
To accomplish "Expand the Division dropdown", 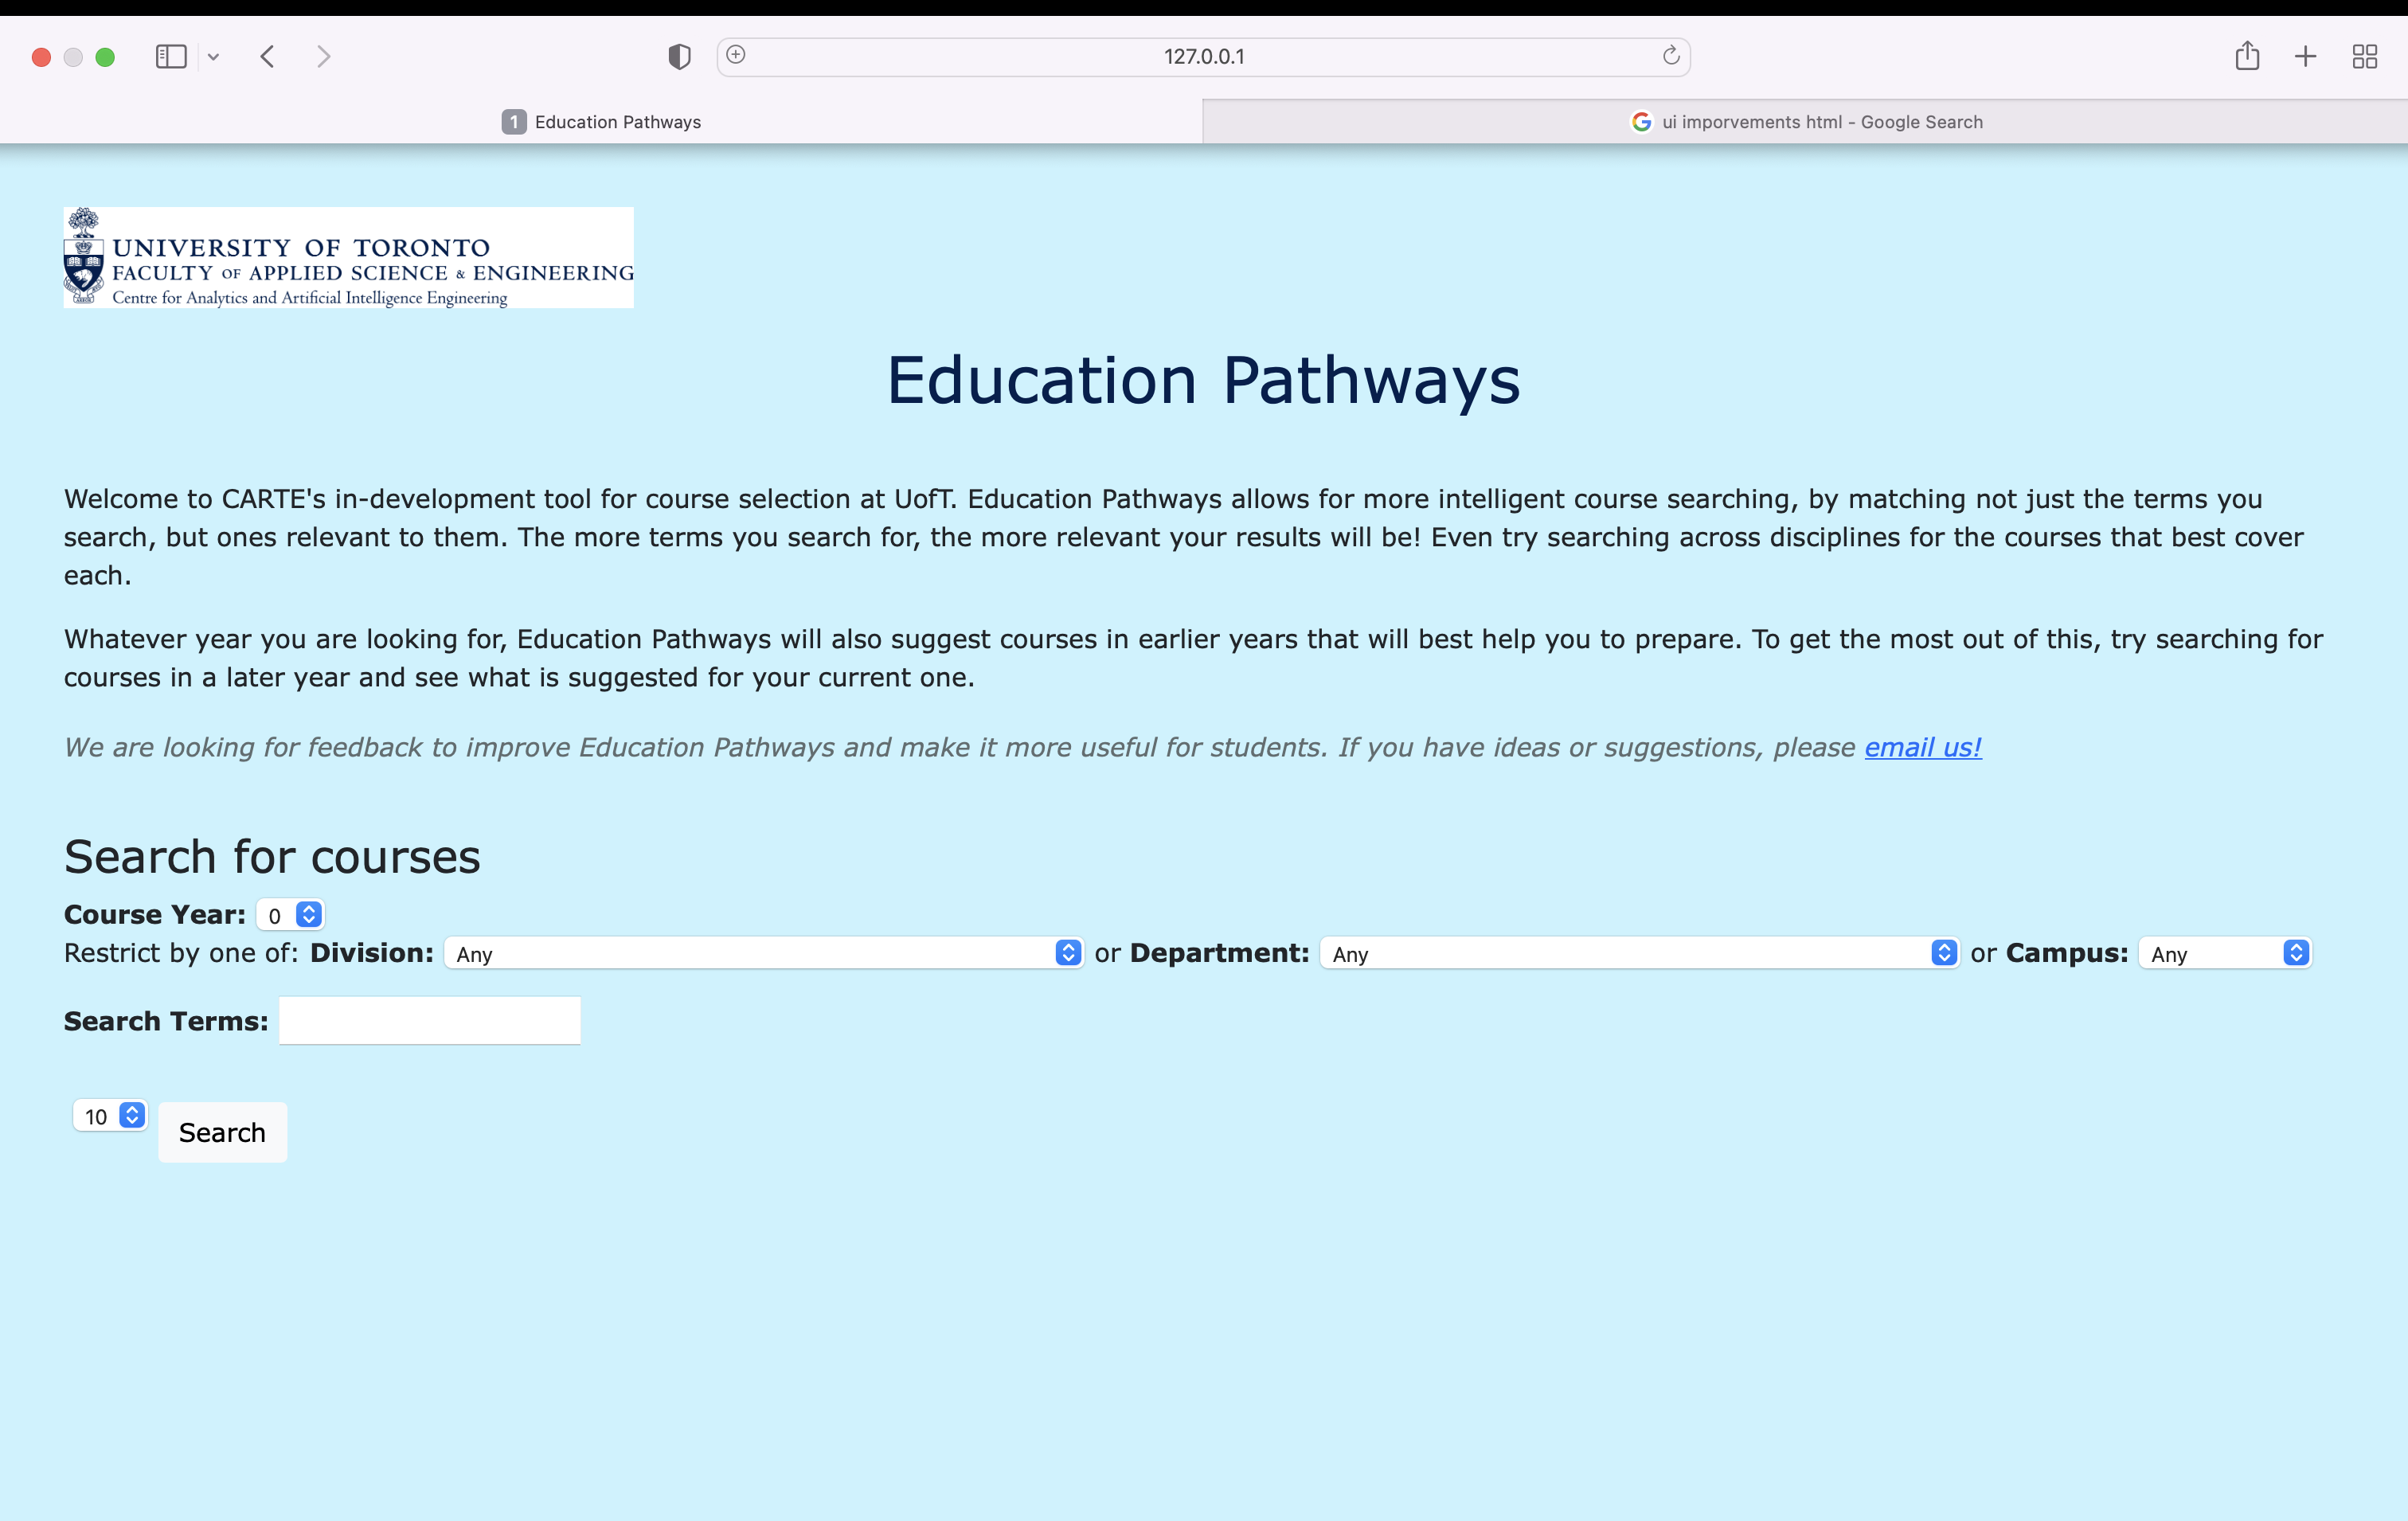I will (764, 953).
